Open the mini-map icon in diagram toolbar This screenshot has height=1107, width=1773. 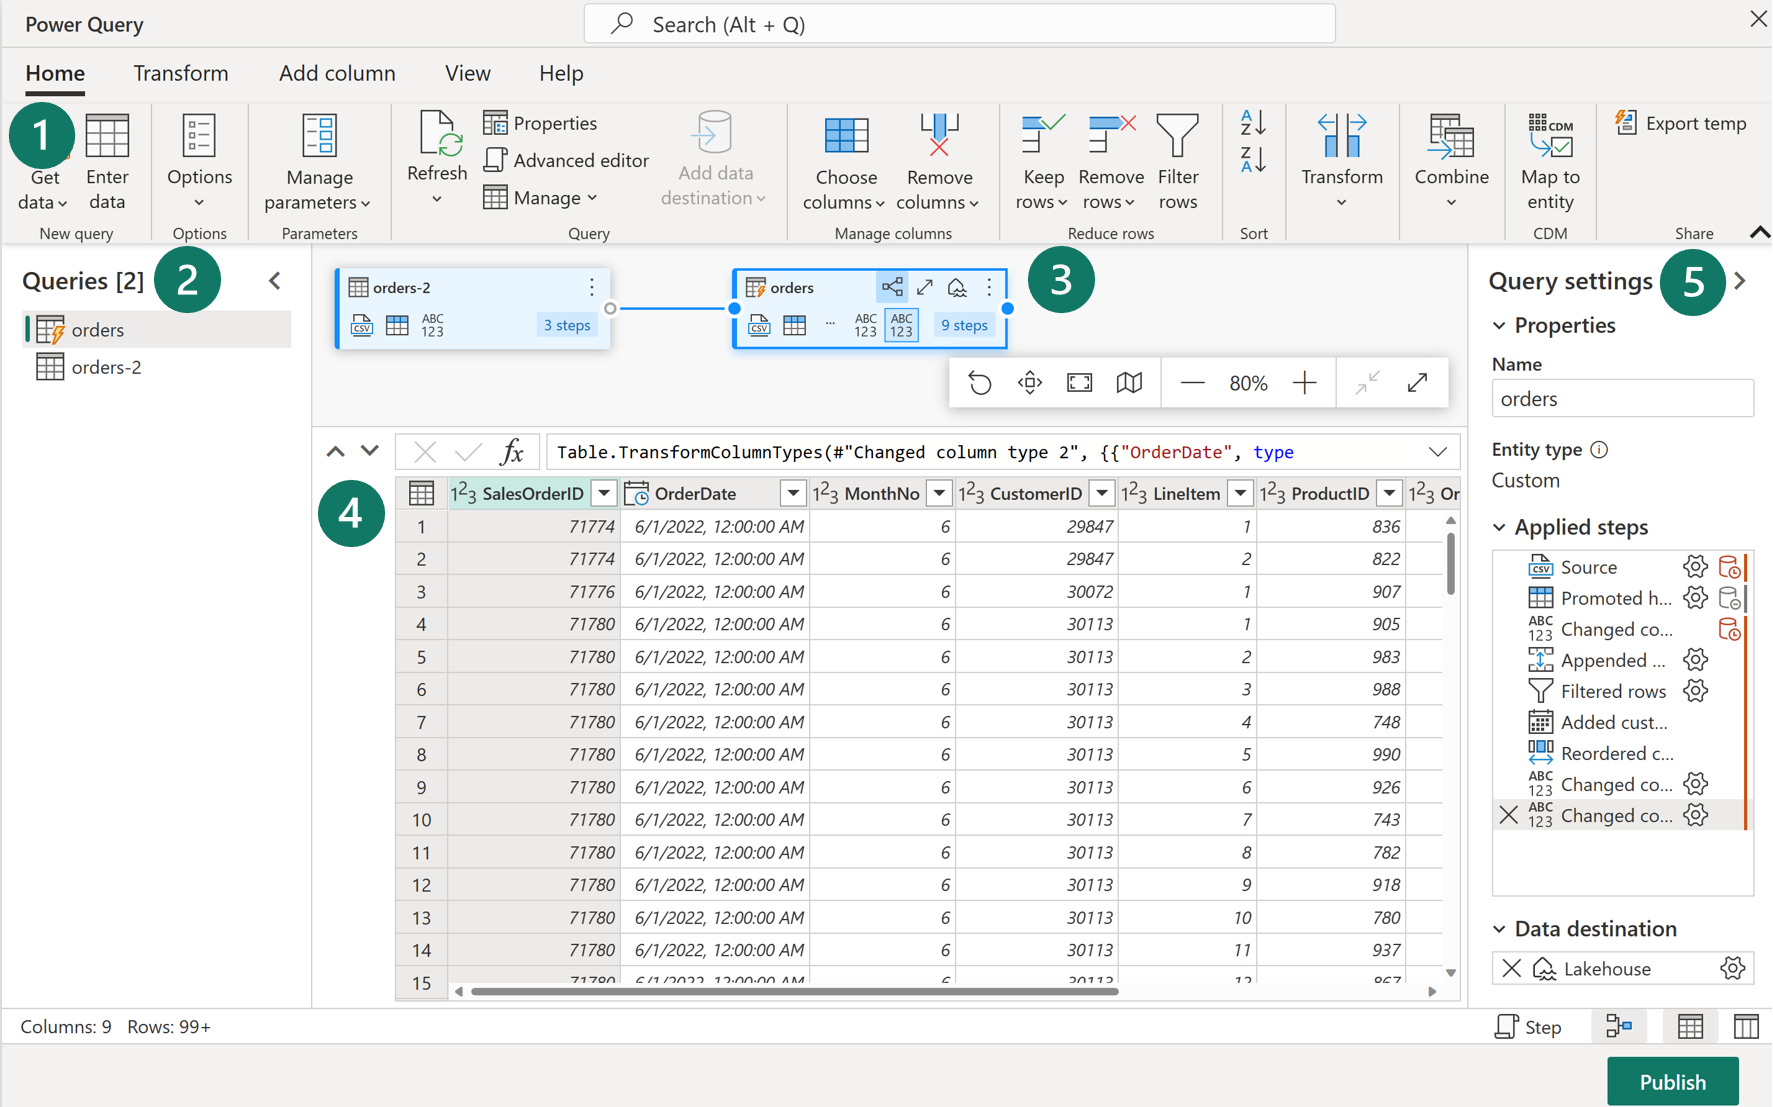point(1129,382)
